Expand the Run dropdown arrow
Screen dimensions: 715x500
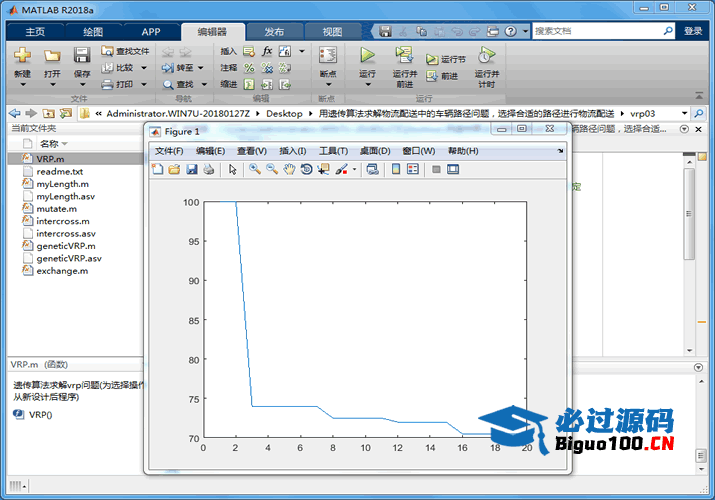pos(368,84)
